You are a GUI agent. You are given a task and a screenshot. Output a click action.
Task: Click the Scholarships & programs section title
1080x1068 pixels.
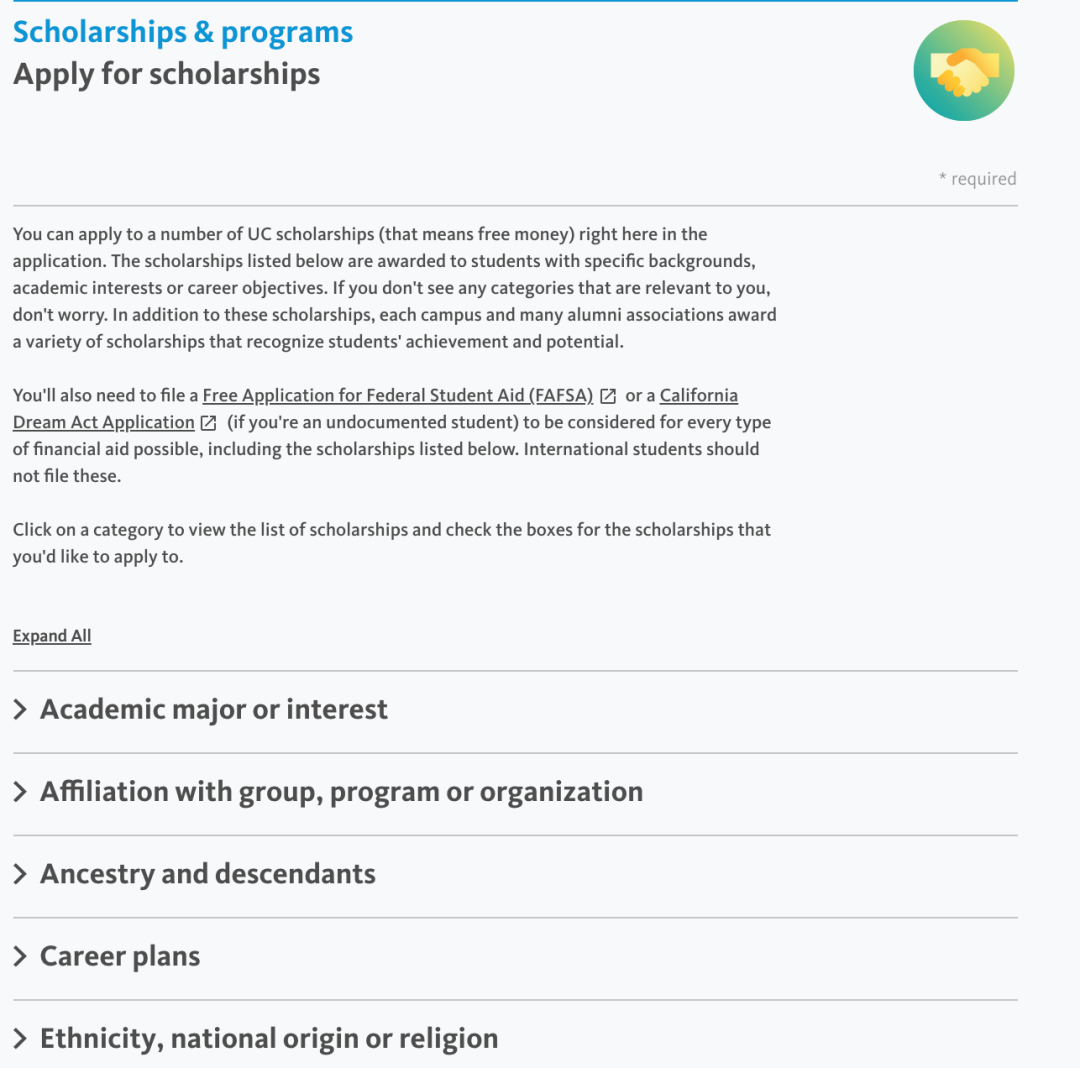183,32
